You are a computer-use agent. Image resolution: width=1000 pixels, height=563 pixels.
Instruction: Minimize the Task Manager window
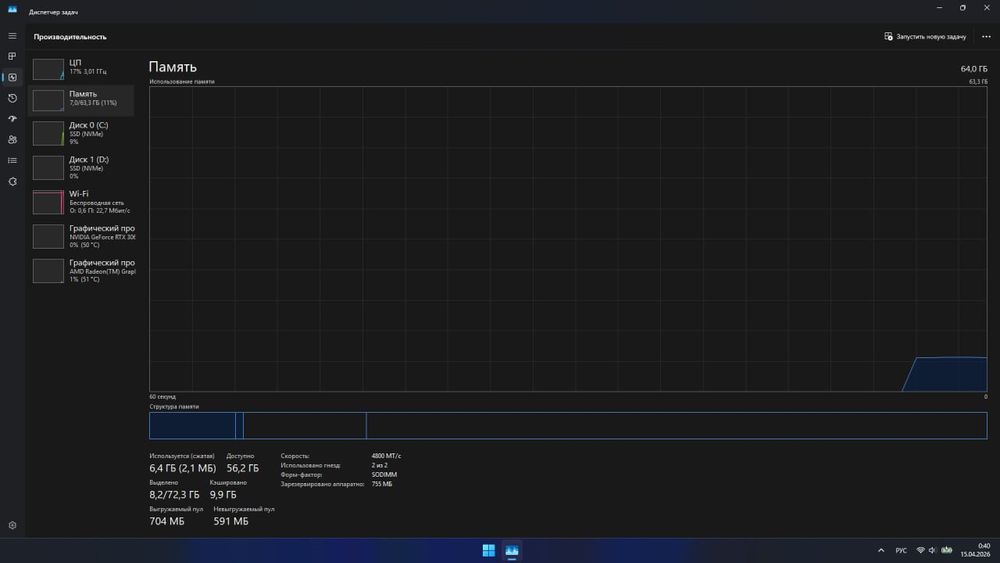click(939, 8)
